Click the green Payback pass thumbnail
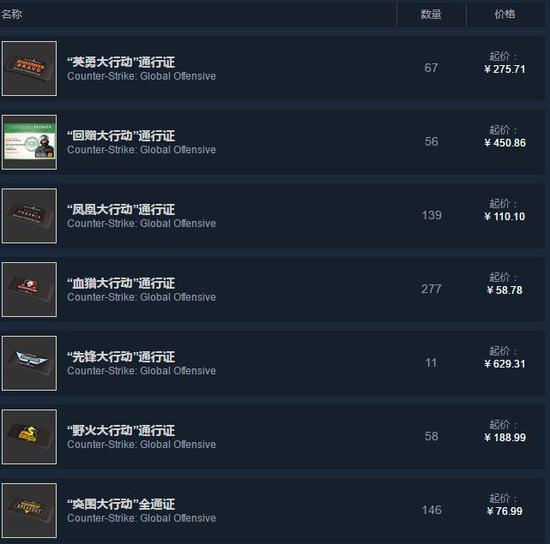The image size is (550, 544). pyautogui.click(x=29, y=142)
